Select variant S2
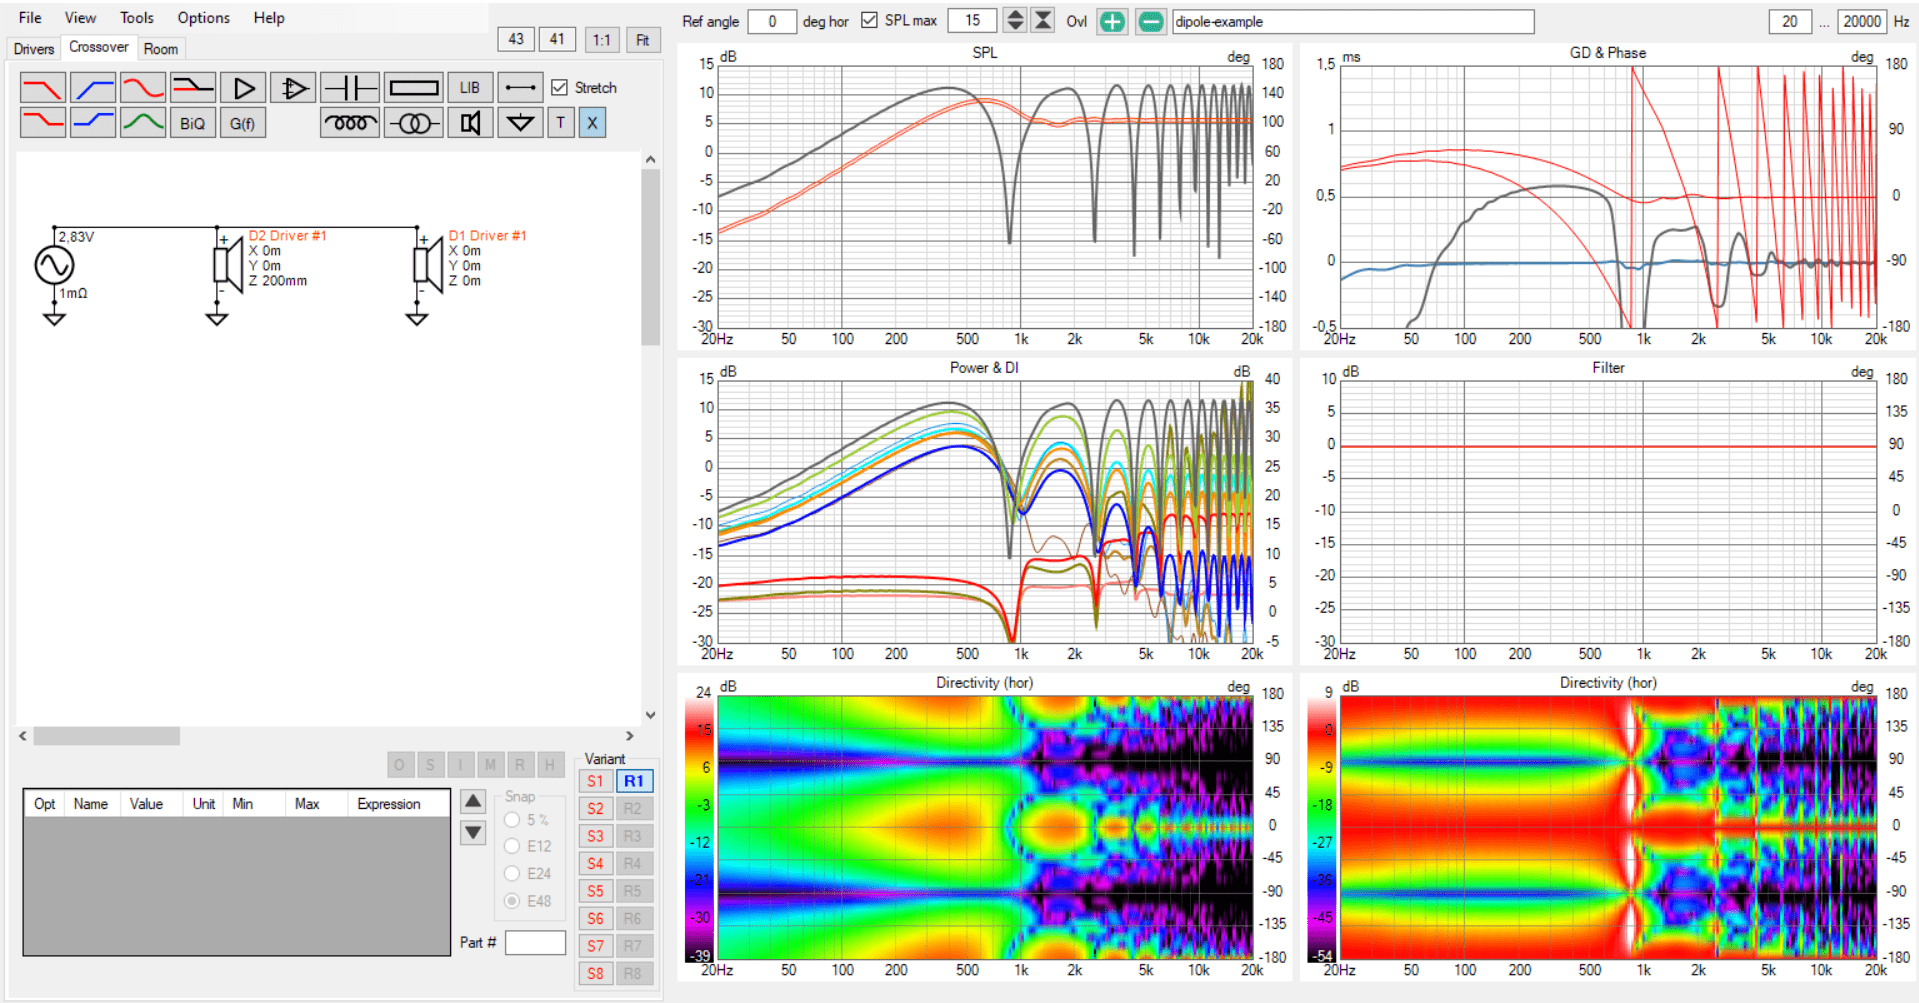 coord(595,808)
